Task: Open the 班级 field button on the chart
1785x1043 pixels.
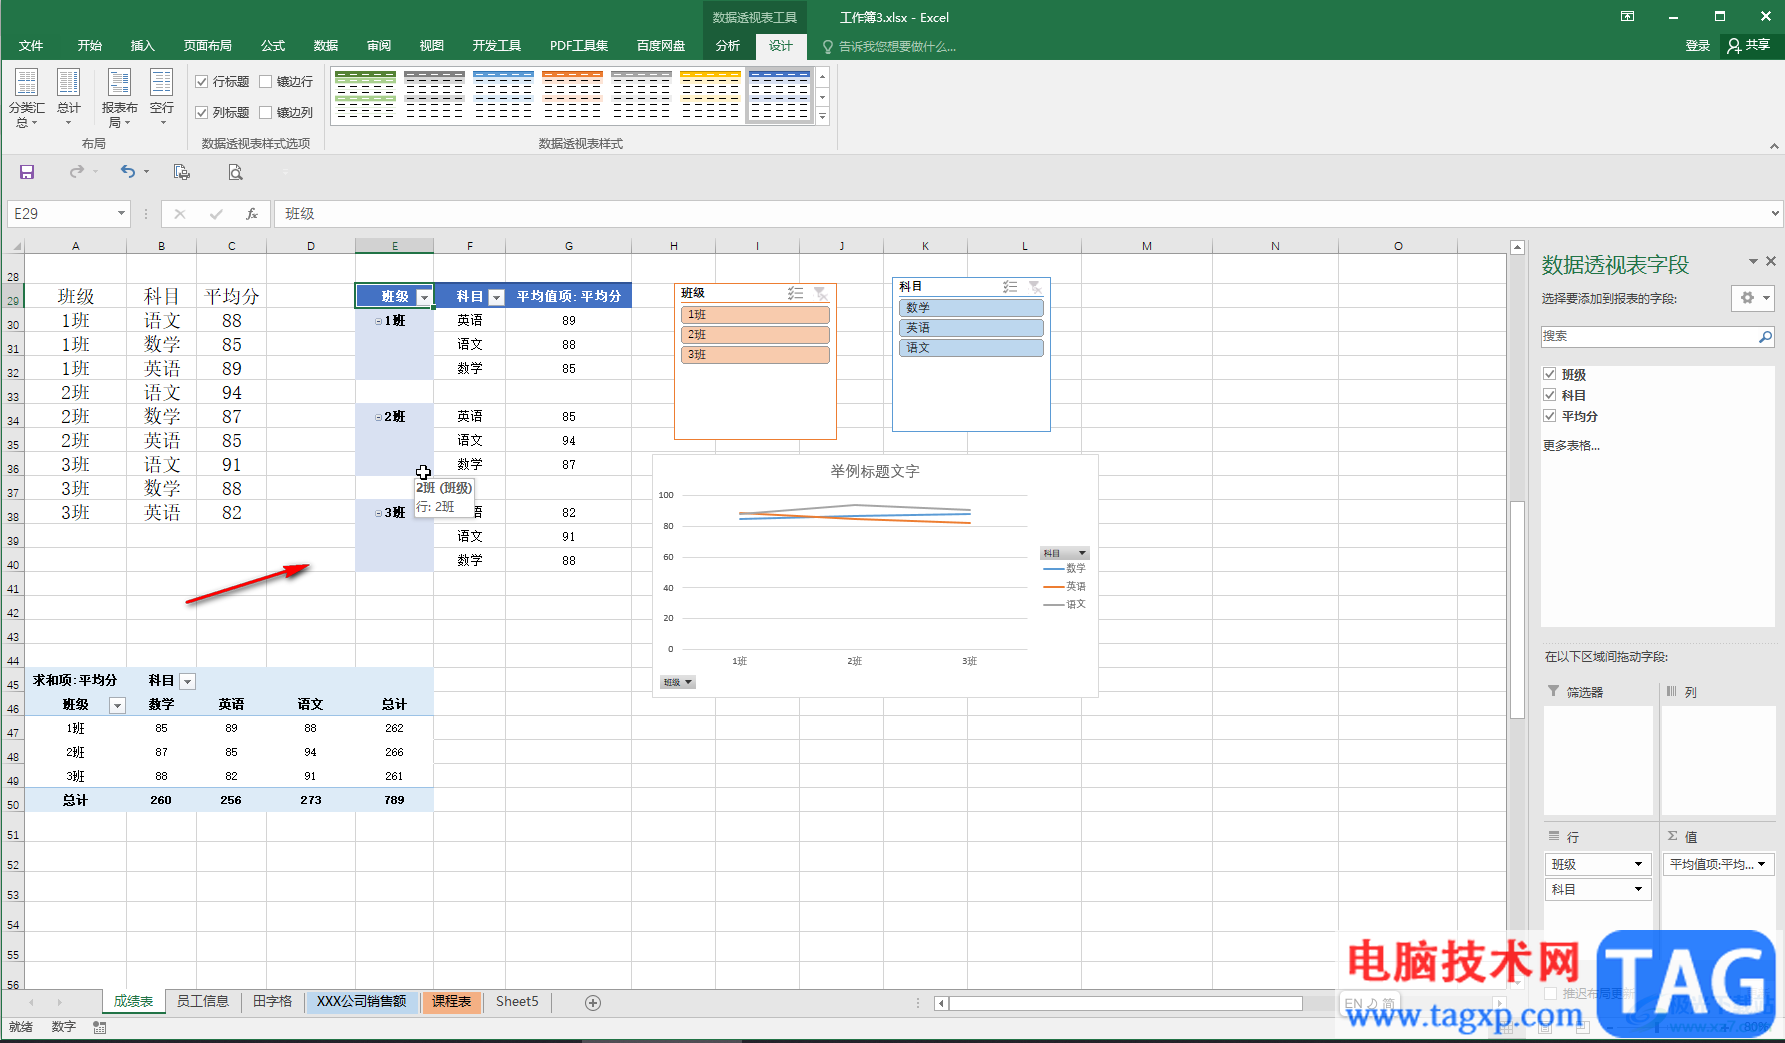Action: pos(677,682)
